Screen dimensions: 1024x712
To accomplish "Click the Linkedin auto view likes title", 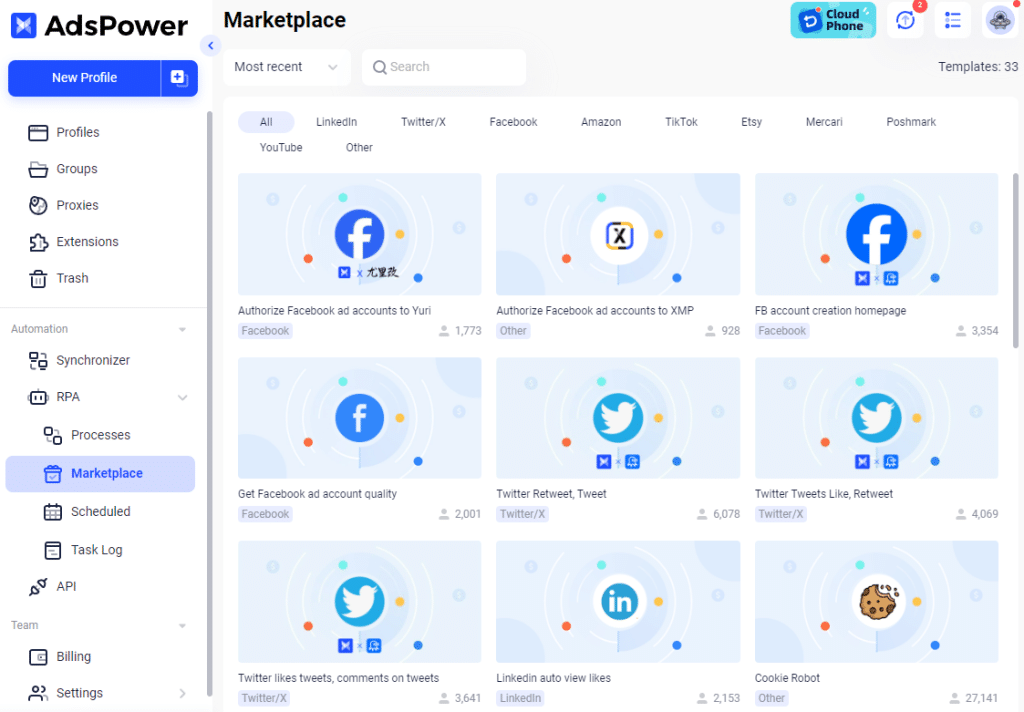I will pyautogui.click(x=553, y=678).
